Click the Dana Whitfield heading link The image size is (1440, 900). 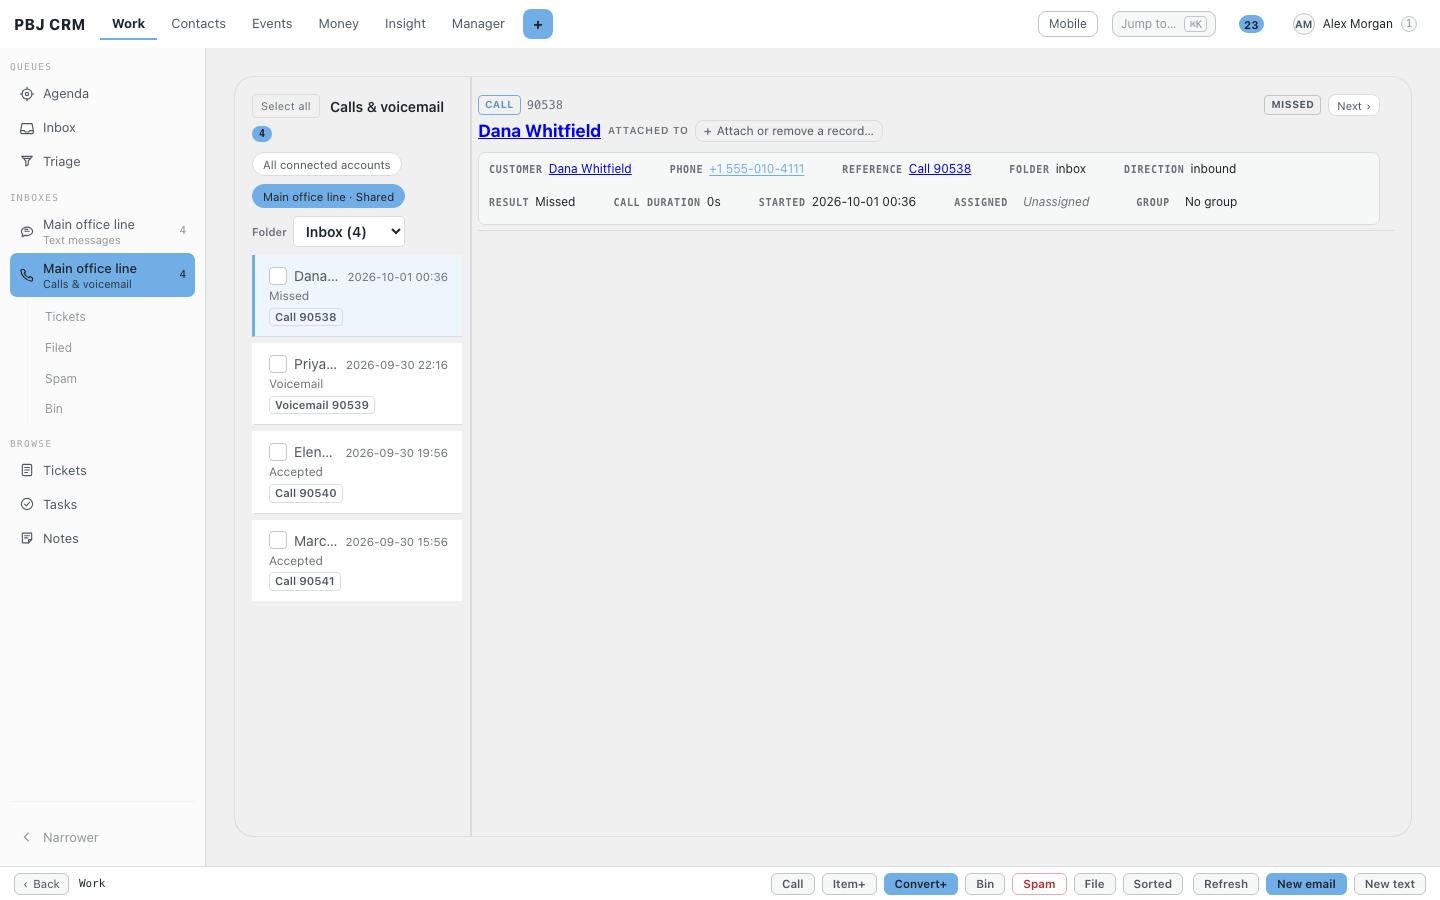[x=539, y=131]
